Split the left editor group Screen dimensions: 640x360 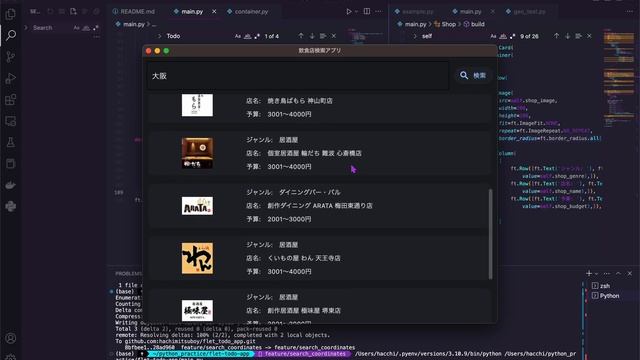point(367,11)
